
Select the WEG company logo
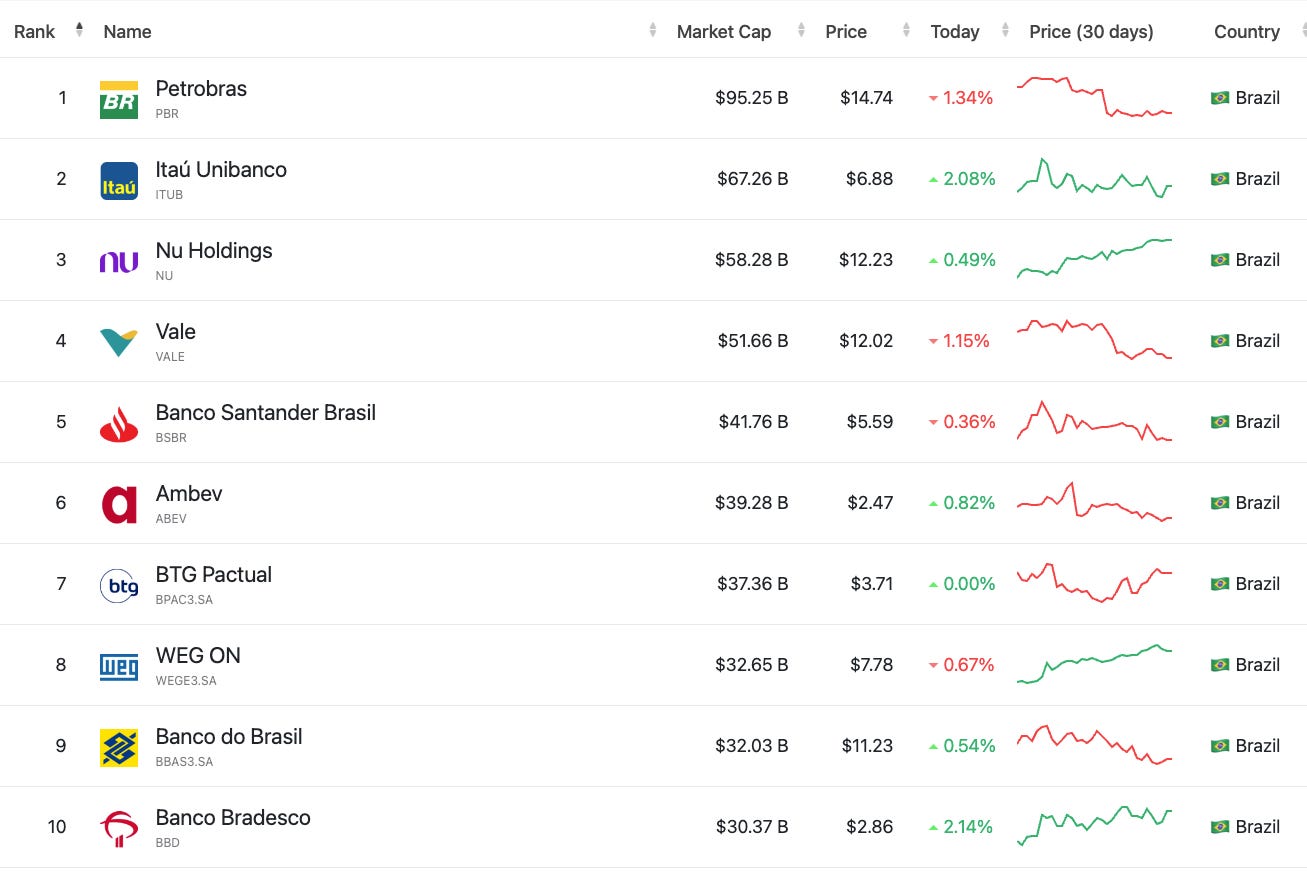(118, 665)
